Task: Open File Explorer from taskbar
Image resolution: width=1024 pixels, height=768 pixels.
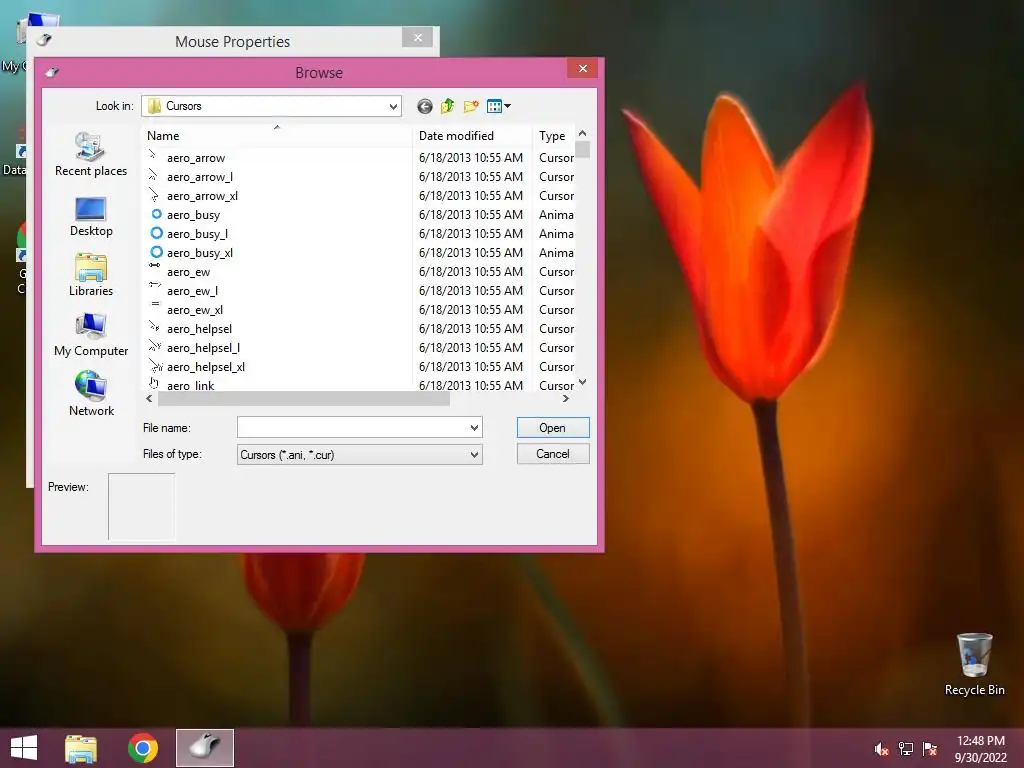Action: click(x=81, y=748)
